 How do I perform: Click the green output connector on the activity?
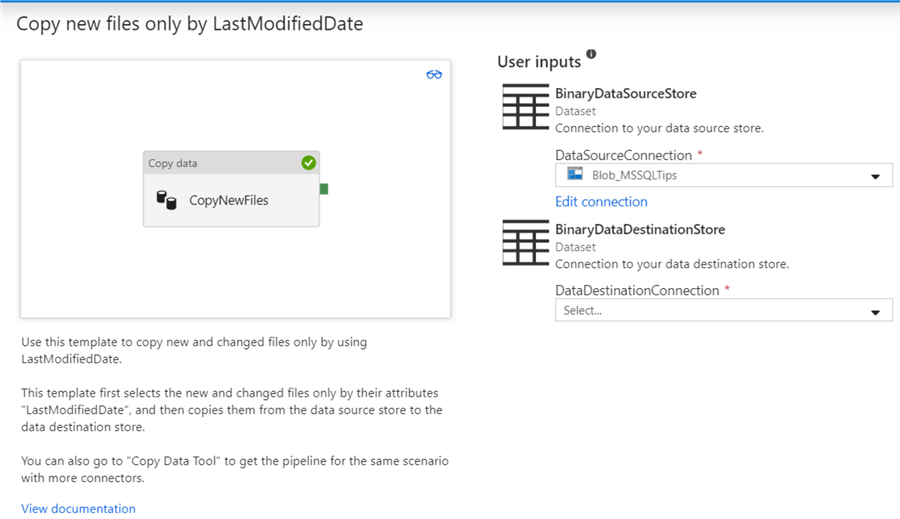(324, 189)
